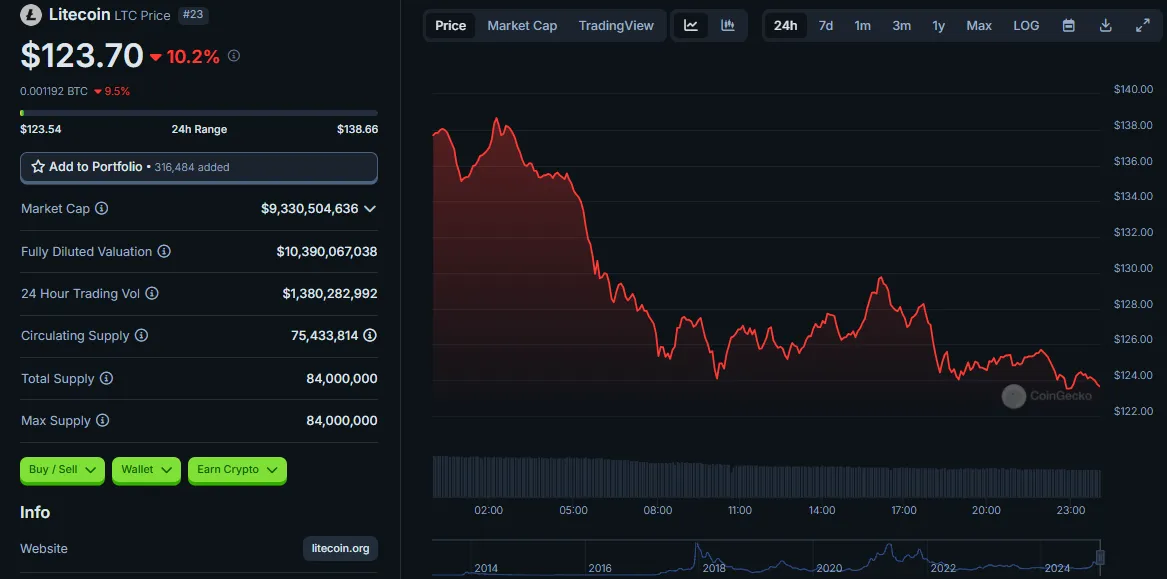Open the calendar date range picker
Screen dimensions: 1167x579
click(x=1068, y=25)
